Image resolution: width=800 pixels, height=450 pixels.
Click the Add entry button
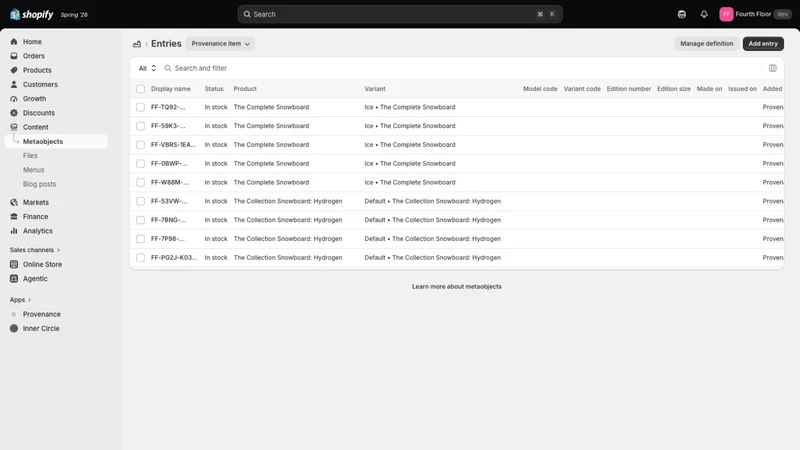(x=763, y=44)
